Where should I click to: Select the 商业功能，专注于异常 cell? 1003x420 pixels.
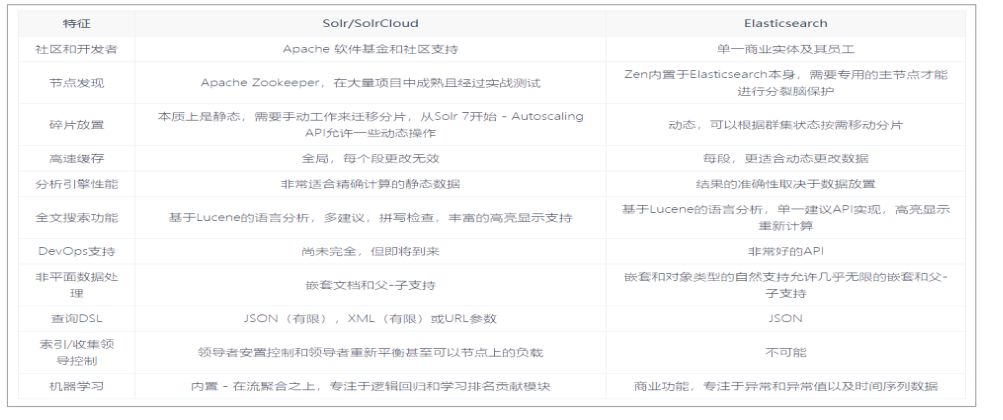tap(786, 386)
